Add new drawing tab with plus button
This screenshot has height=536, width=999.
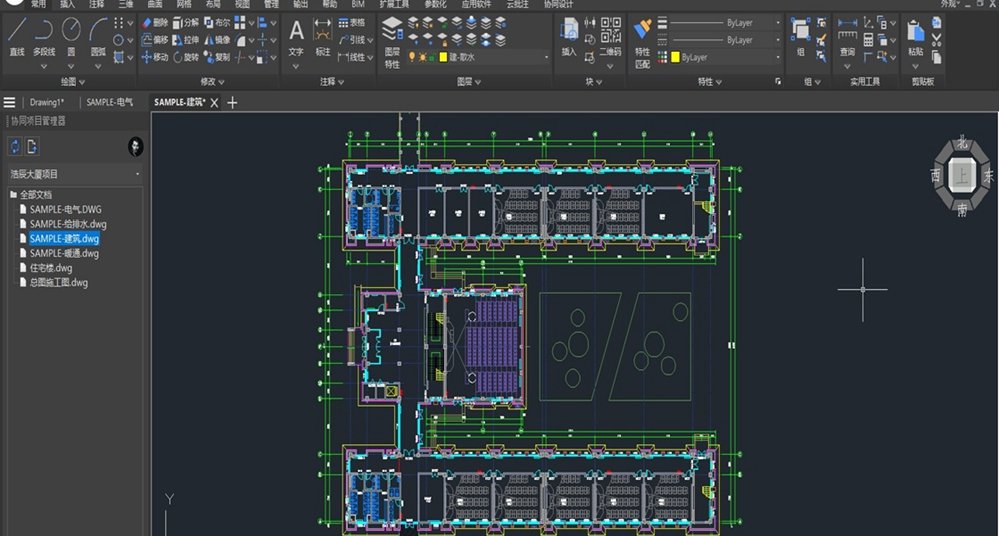point(233,102)
